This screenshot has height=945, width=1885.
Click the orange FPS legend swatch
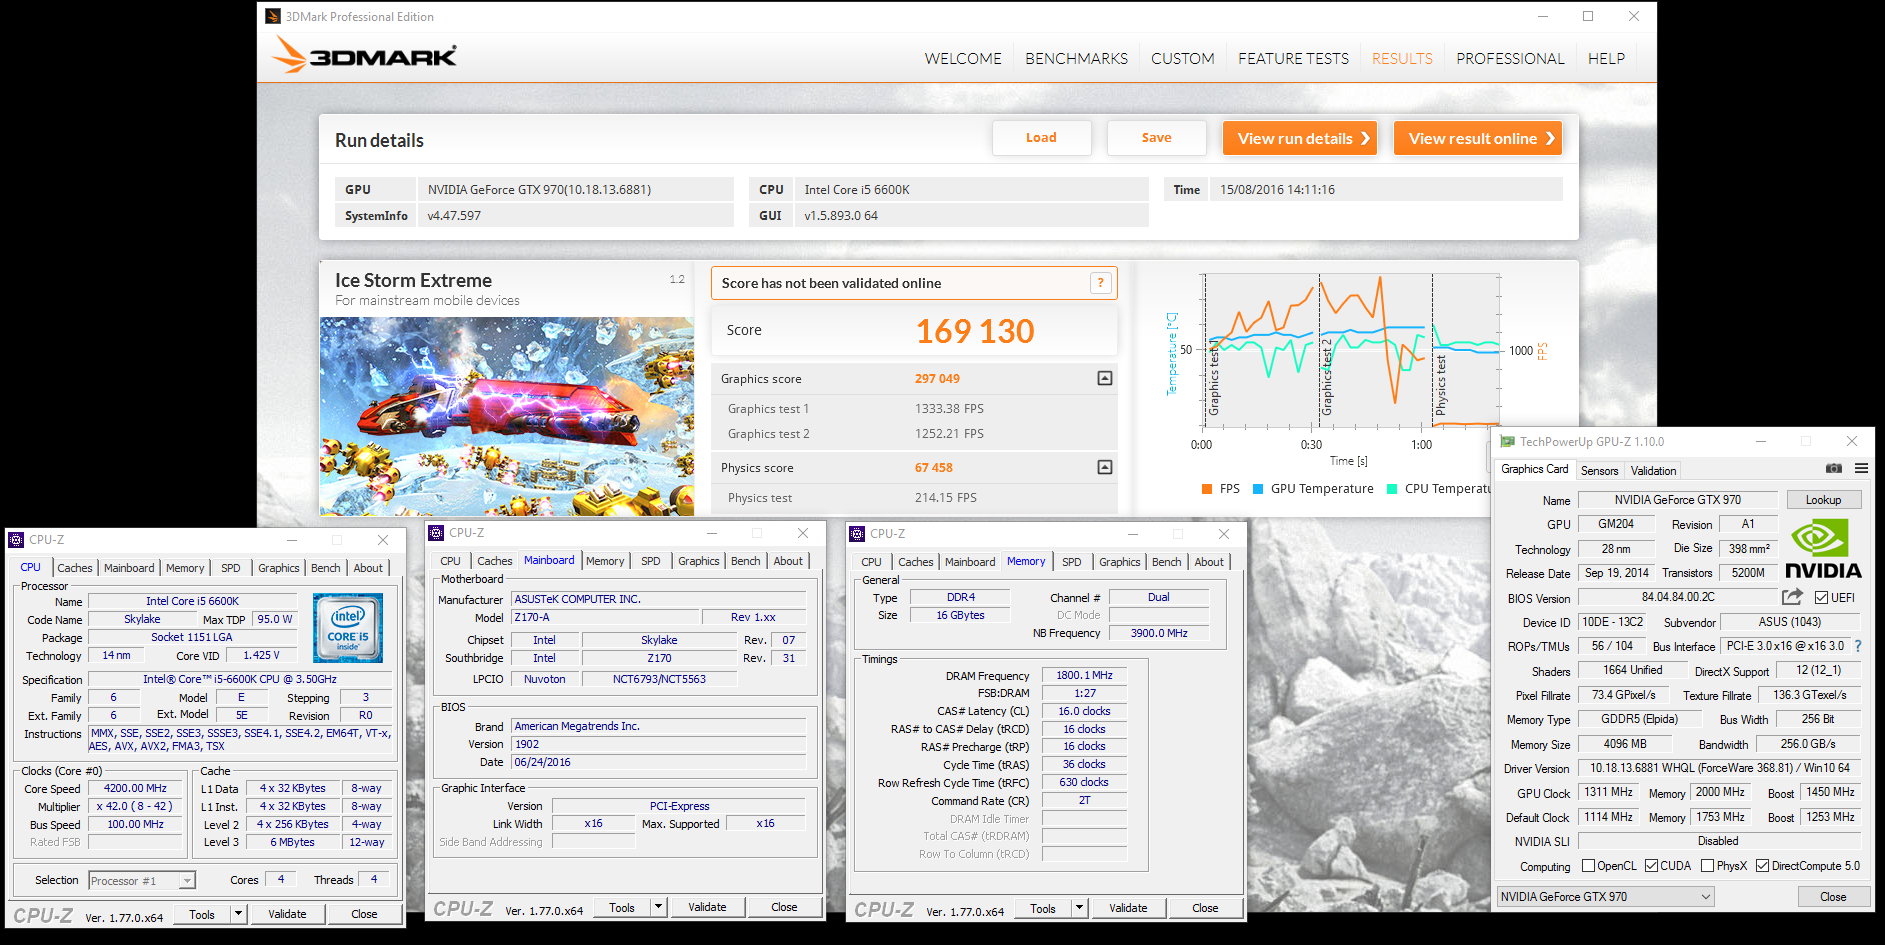[x=1207, y=489]
